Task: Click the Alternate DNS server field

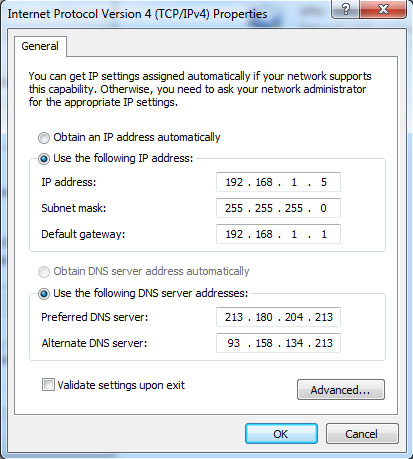Action: coord(278,343)
